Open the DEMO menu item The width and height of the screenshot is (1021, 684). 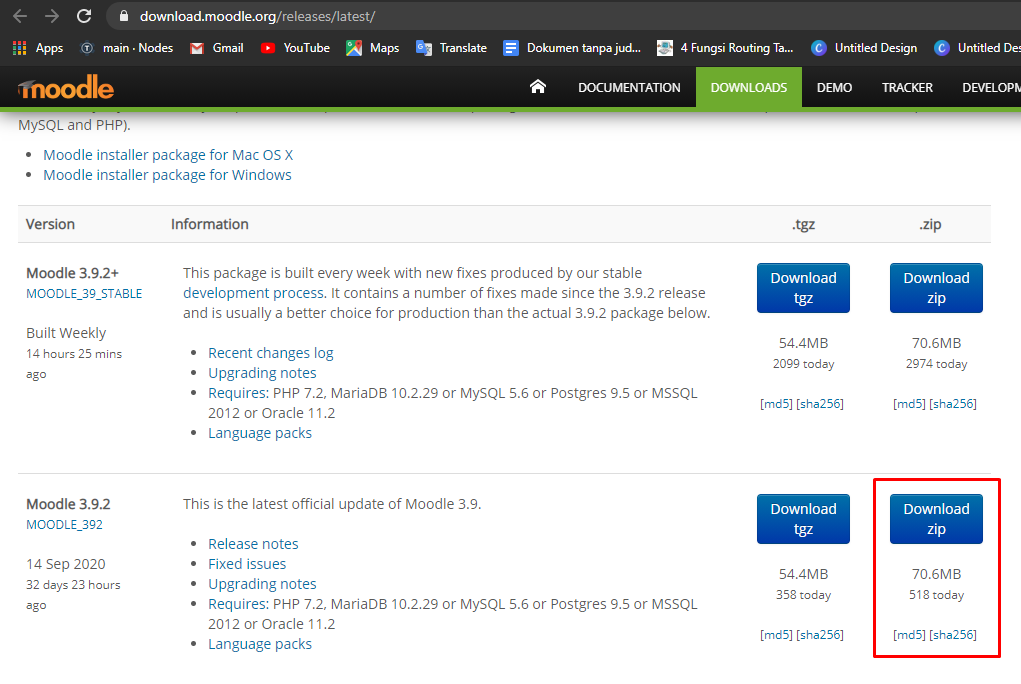pyautogui.click(x=834, y=87)
